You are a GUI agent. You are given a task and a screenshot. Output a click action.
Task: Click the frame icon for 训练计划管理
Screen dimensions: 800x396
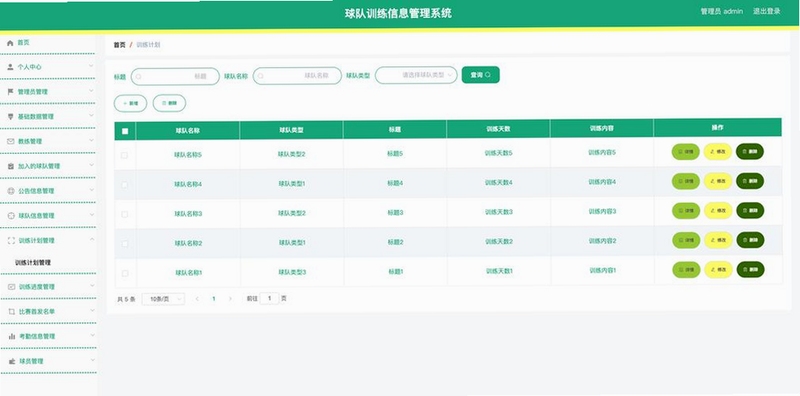point(12,240)
